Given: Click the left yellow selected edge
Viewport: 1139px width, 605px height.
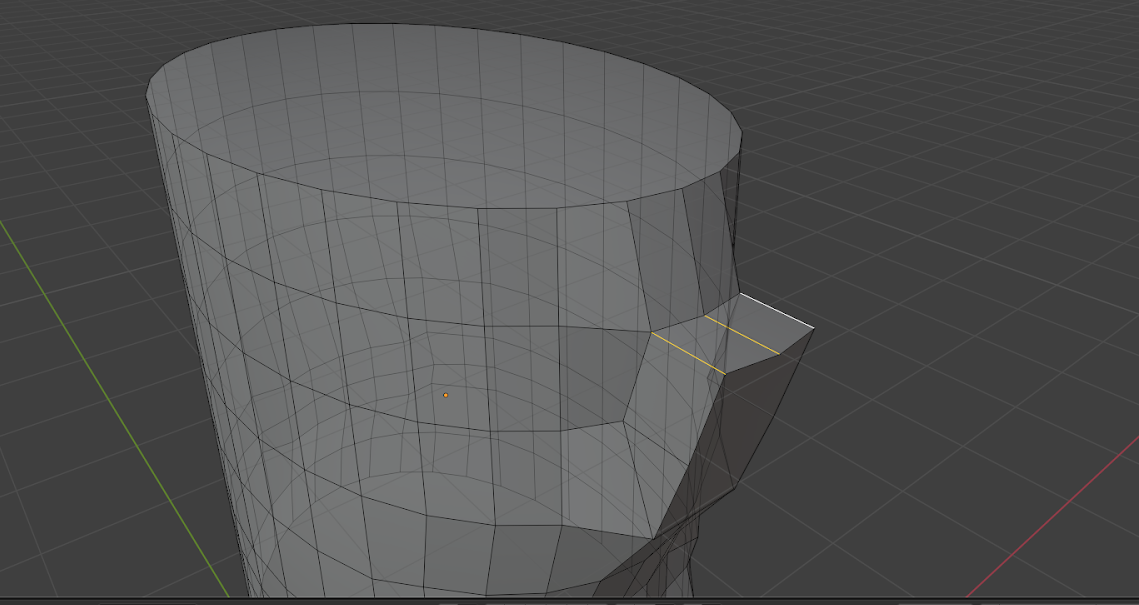Looking at the screenshot, I should (x=687, y=353).
